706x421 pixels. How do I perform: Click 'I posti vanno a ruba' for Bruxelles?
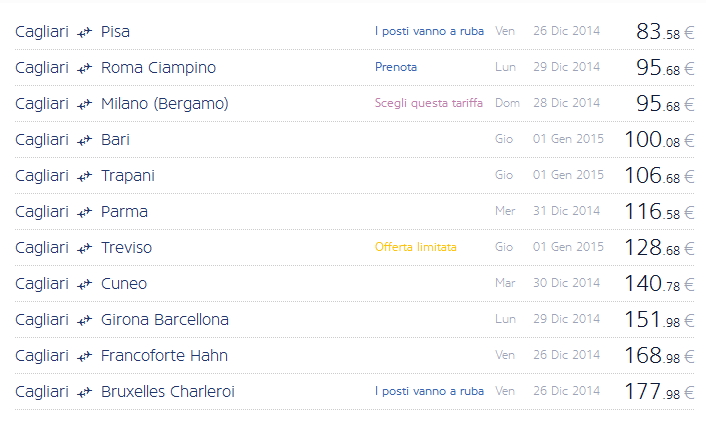(x=429, y=392)
